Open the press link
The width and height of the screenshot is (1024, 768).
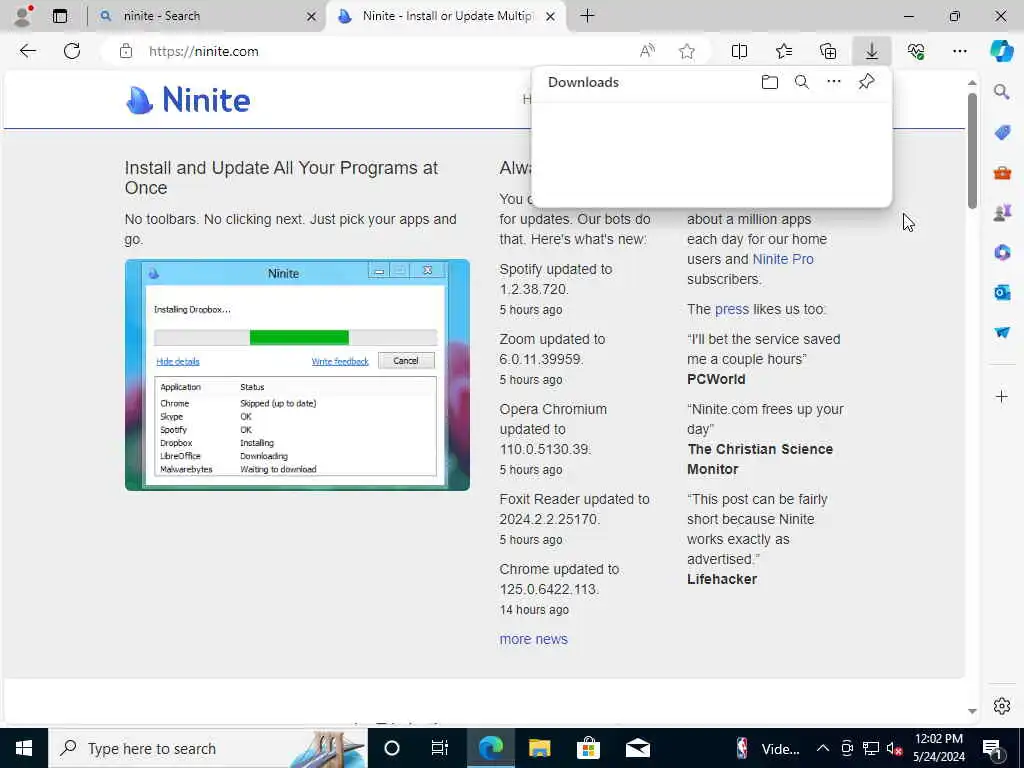click(x=731, y=309)
